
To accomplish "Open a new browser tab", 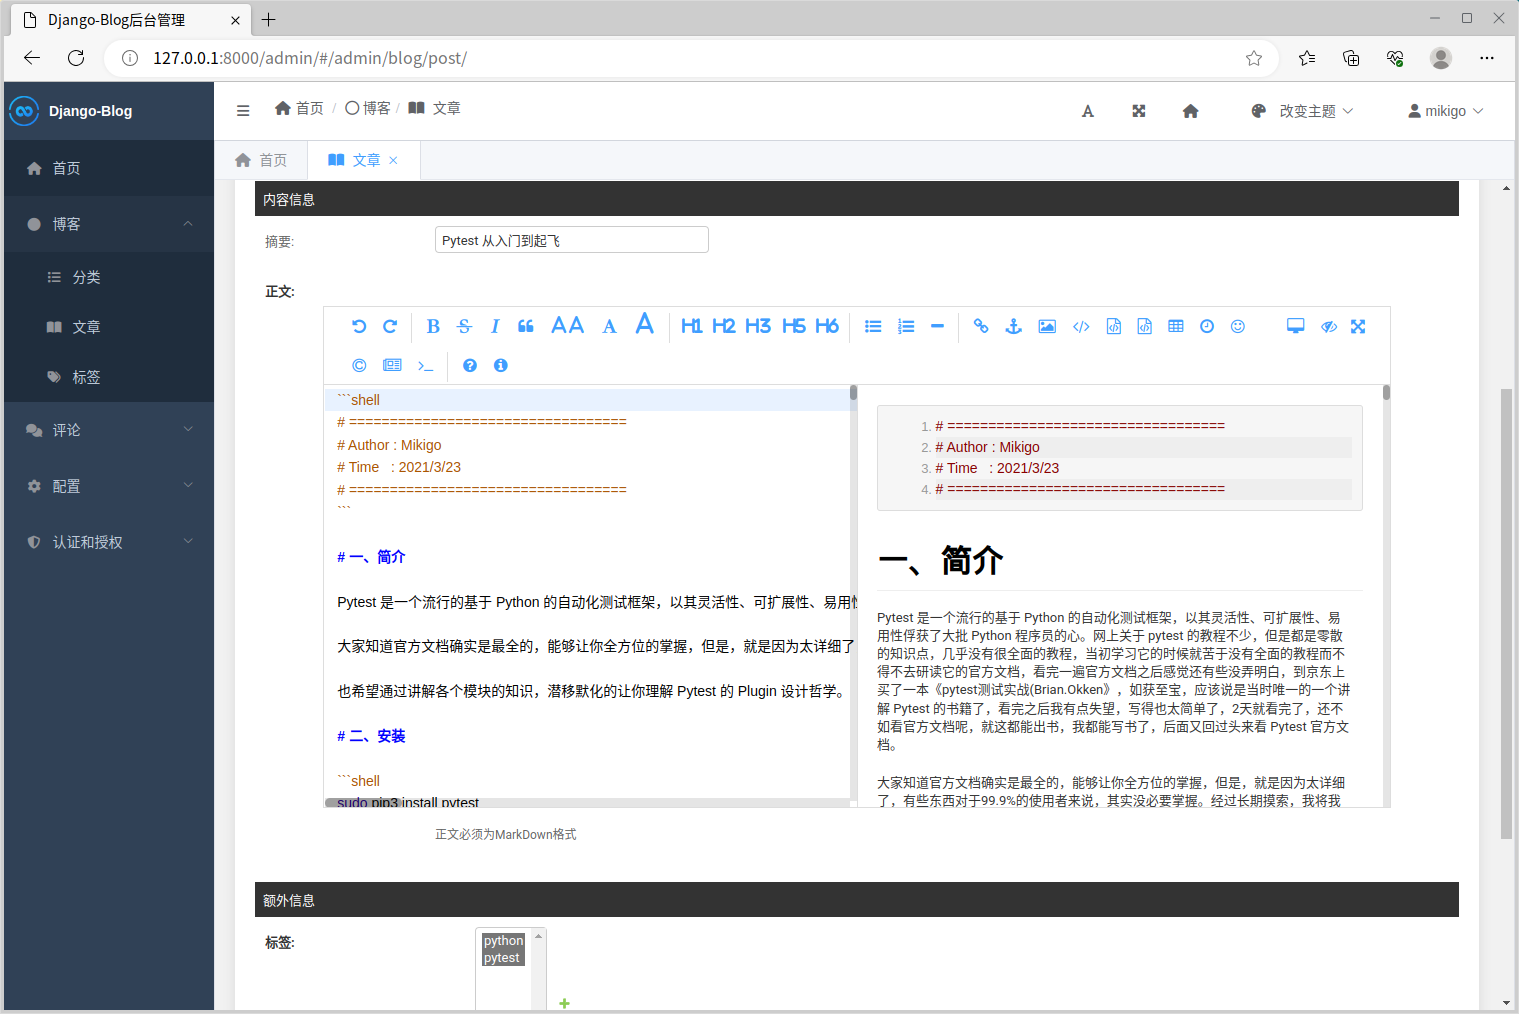I will point(268,19).
